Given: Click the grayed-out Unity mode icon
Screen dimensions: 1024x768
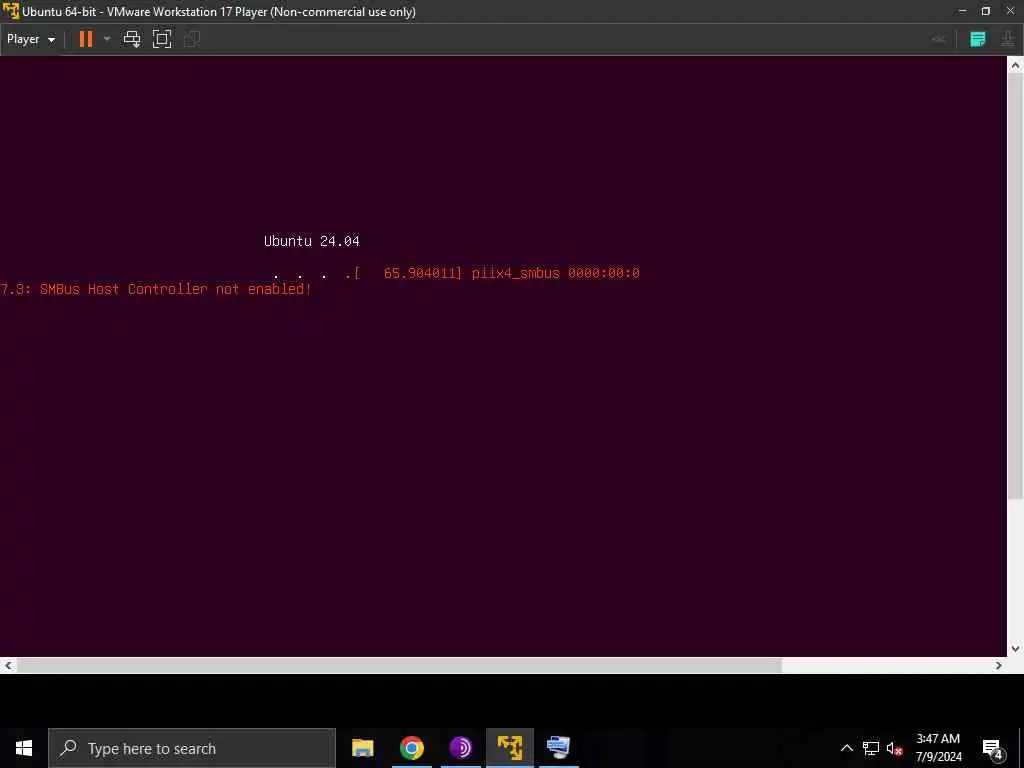Looking at the screenshot, I should (x=192, y=39).
